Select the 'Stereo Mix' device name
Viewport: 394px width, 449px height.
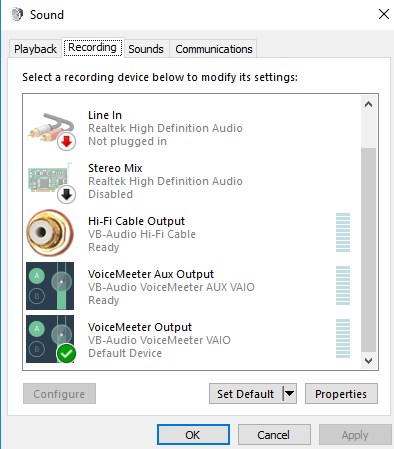tap(115, 168)
